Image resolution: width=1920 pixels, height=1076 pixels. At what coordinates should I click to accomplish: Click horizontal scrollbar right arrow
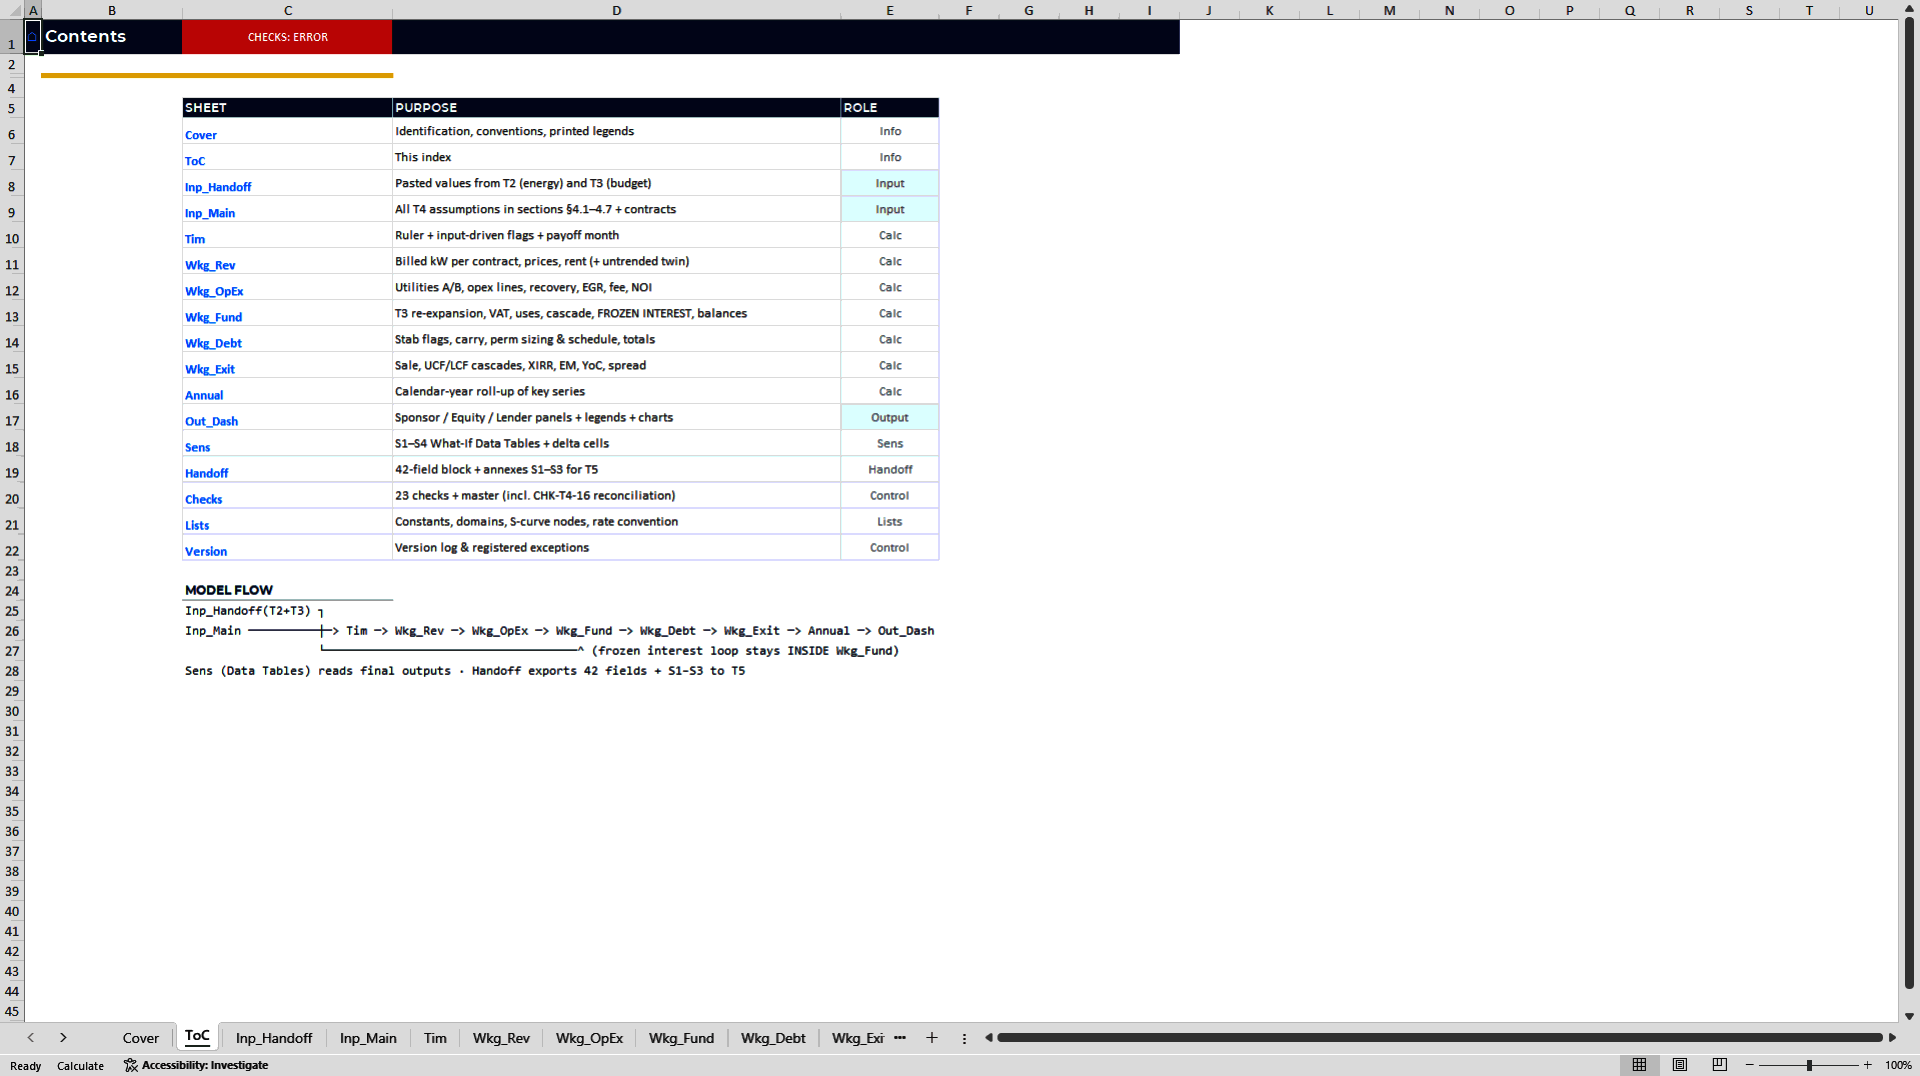tap(1892, 1038)
